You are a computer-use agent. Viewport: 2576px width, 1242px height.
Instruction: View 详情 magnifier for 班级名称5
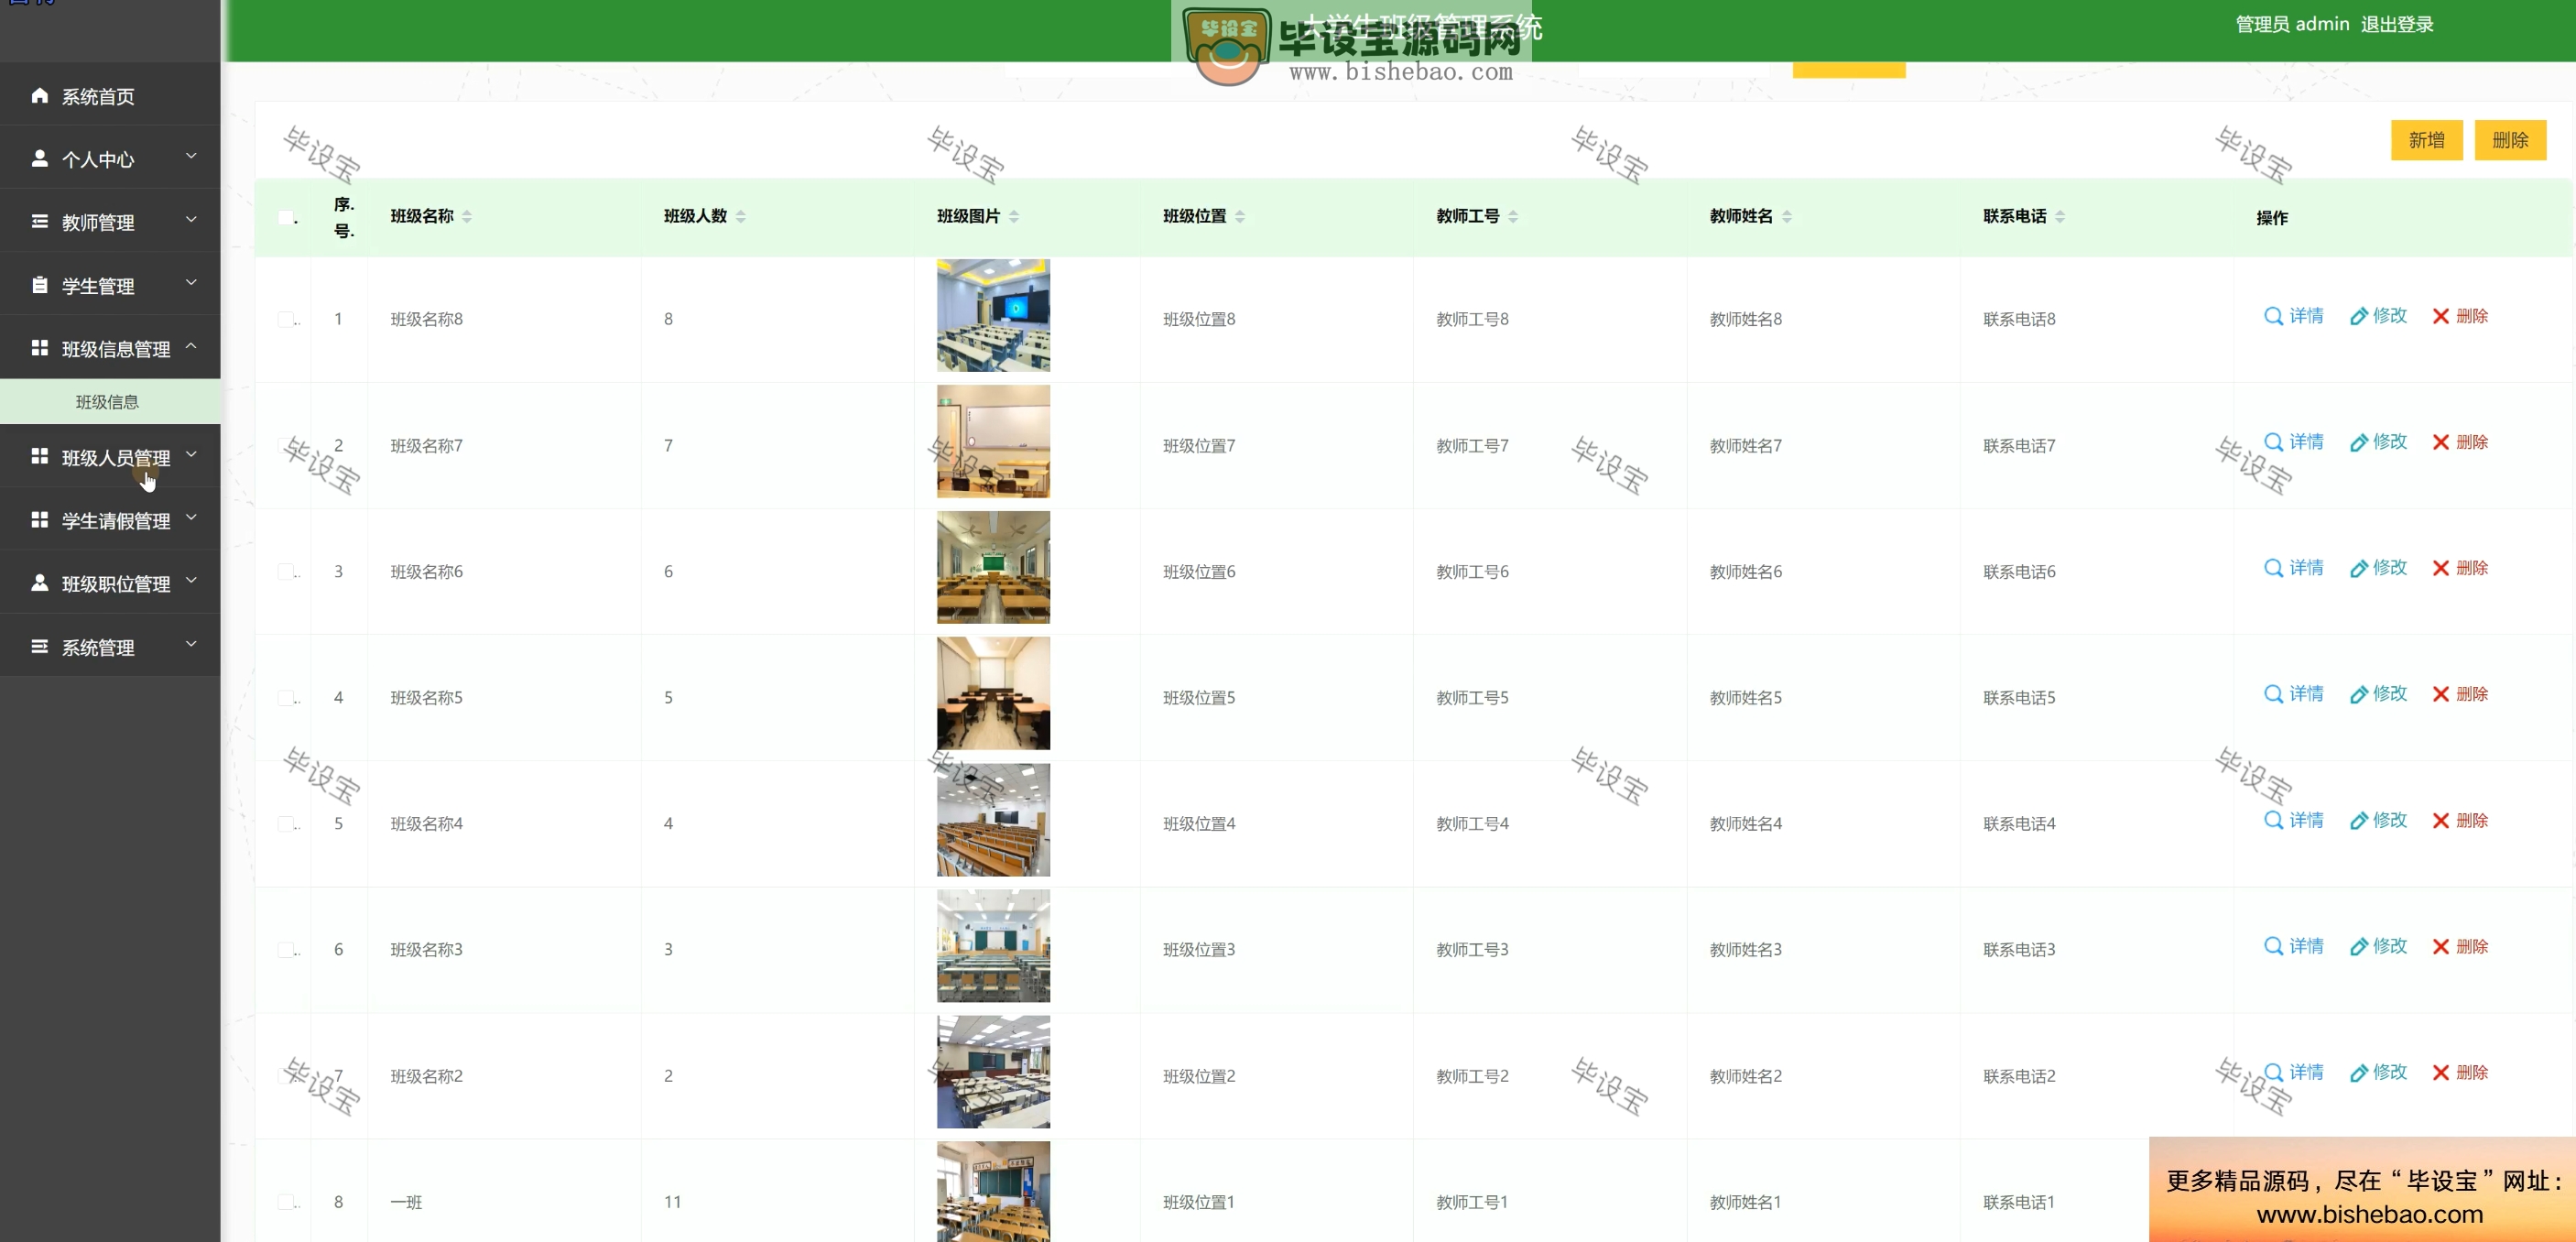2273,694
